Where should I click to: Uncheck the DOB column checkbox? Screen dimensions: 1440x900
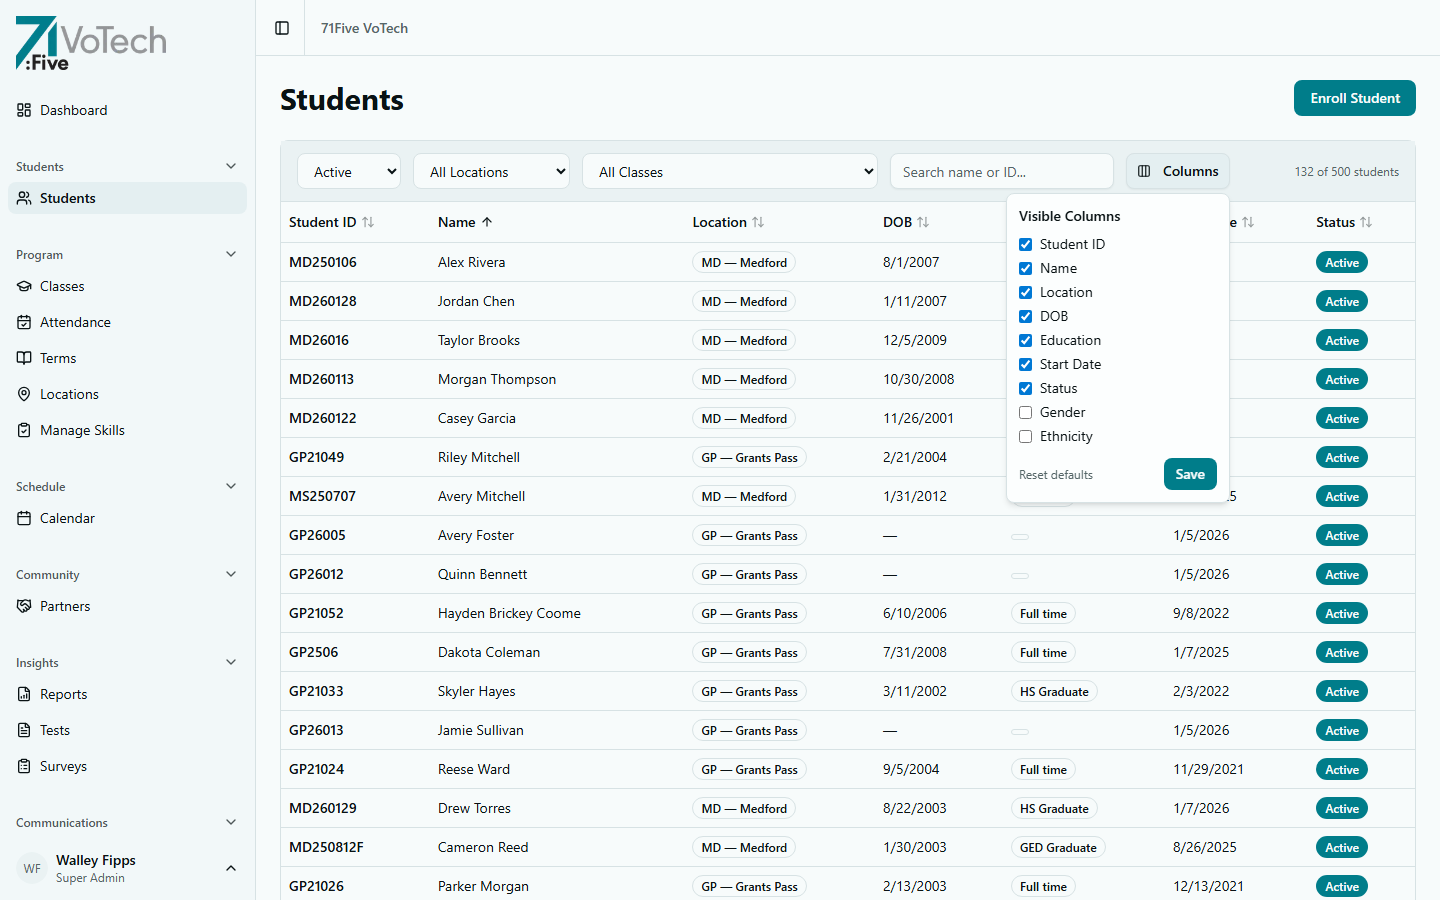(1025, 316)
